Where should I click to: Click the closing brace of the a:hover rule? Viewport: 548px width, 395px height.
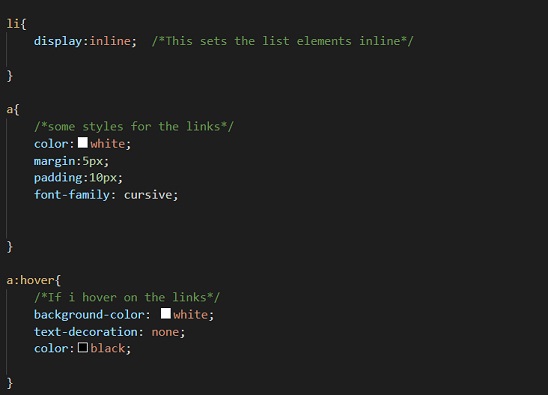coord(10,383)
